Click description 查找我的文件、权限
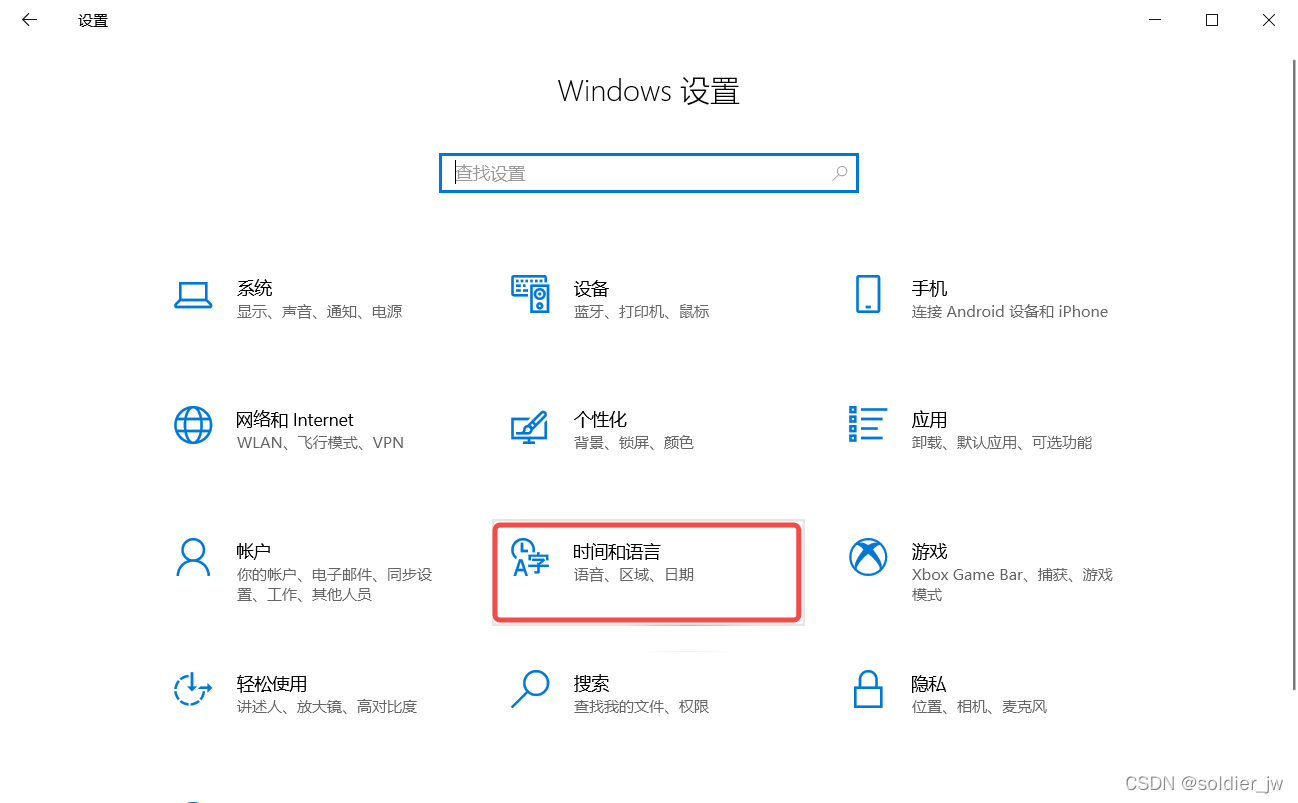The image size is (1298, 803). pyautogui.click(x=642, y=707)
